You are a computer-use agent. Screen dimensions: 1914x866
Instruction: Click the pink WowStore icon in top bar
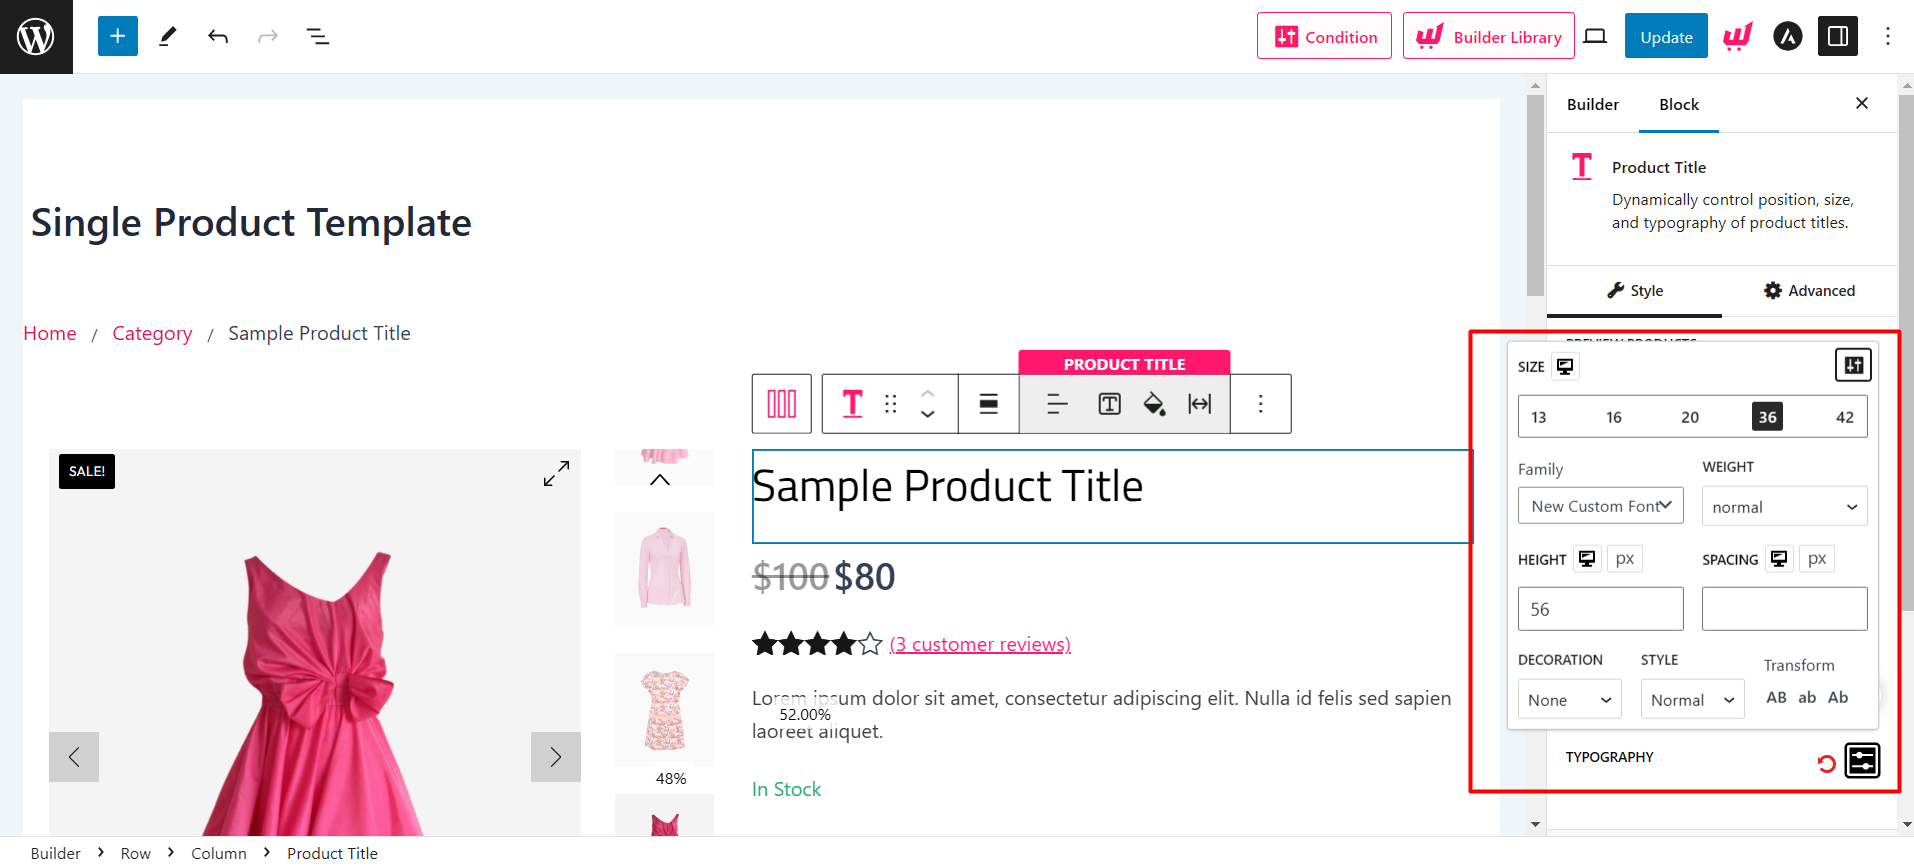1738,37
